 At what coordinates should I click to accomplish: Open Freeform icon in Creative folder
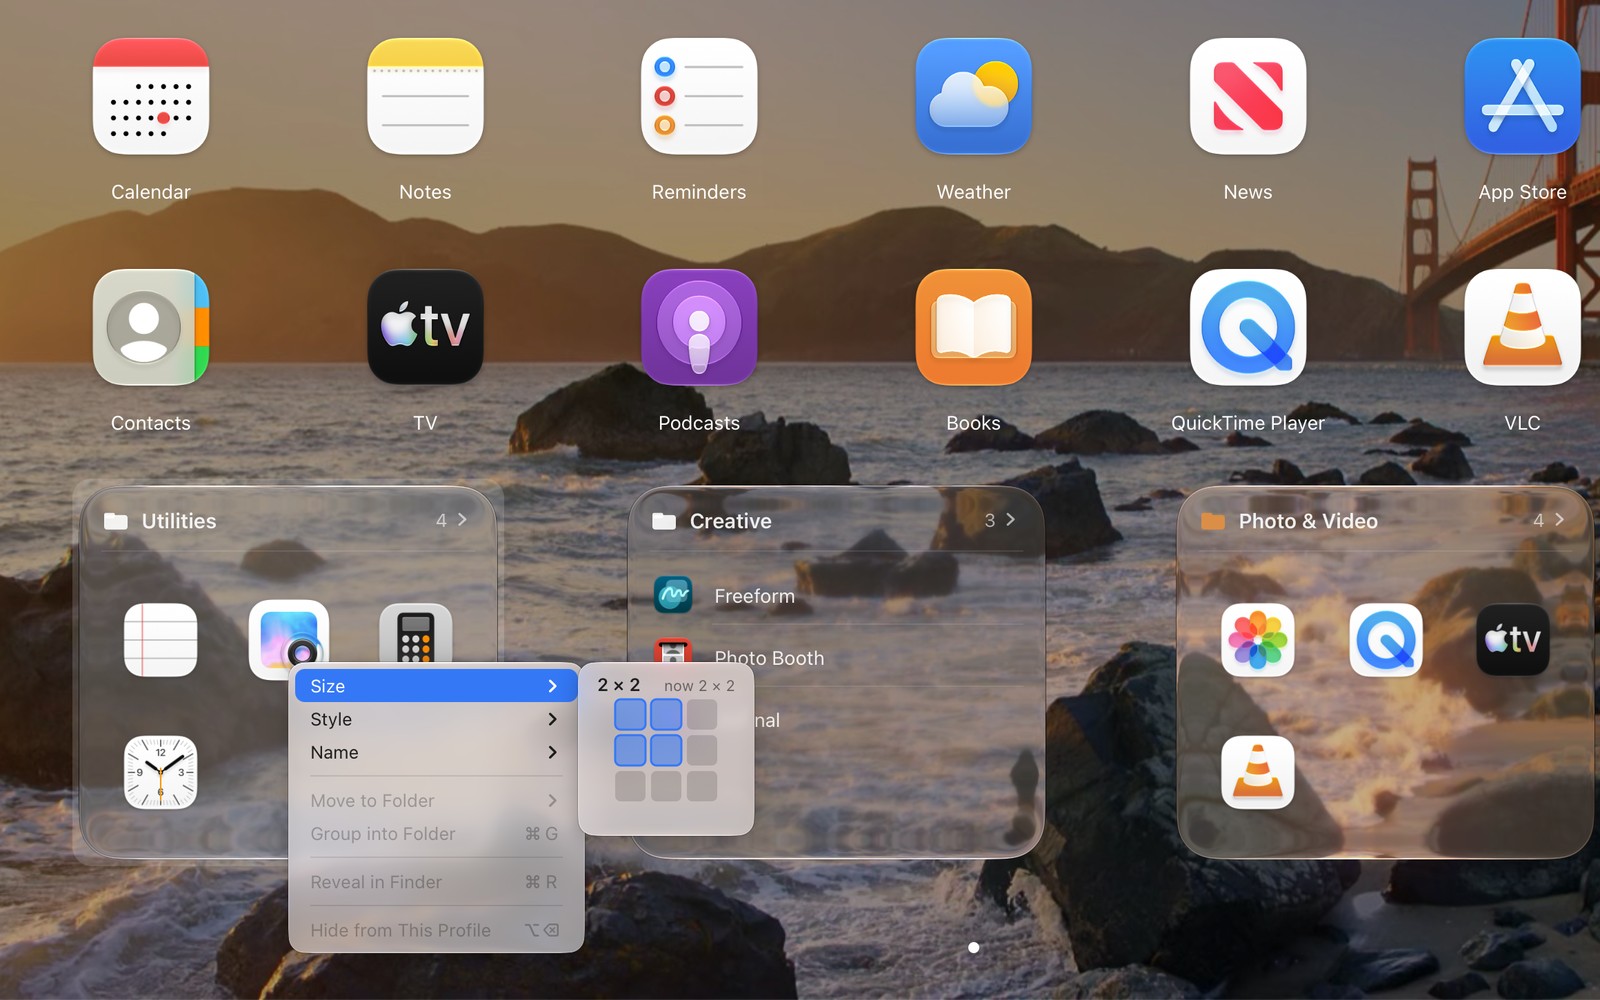pos(673,595)
